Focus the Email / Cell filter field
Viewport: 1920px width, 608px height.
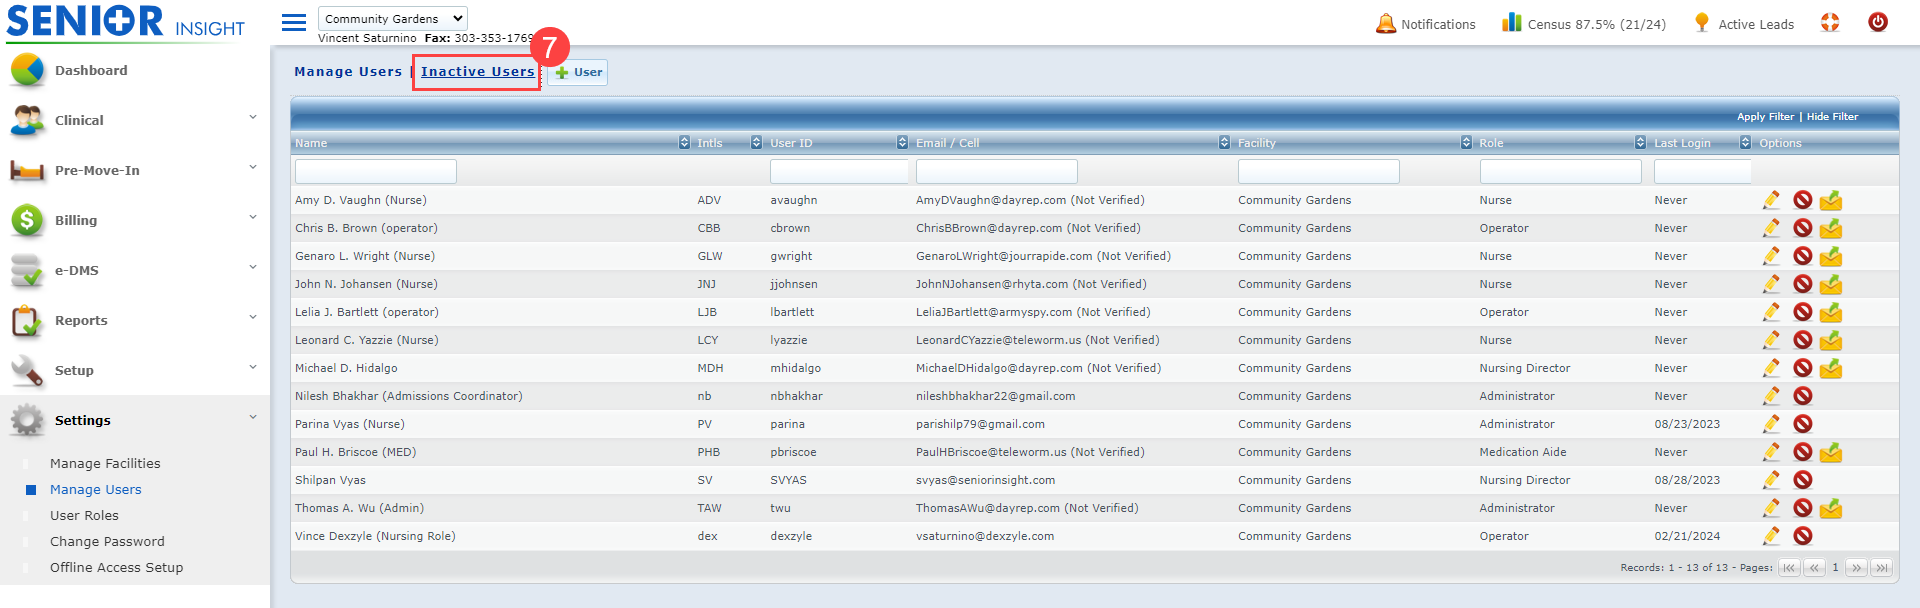click(x=997, y=171)
